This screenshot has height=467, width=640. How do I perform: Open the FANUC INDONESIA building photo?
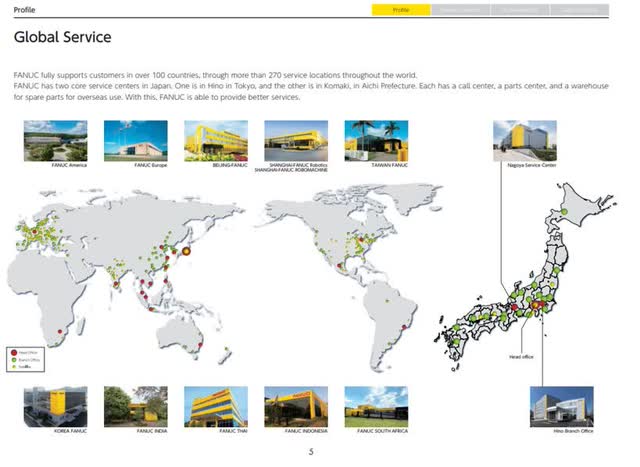tap(296, 407)
